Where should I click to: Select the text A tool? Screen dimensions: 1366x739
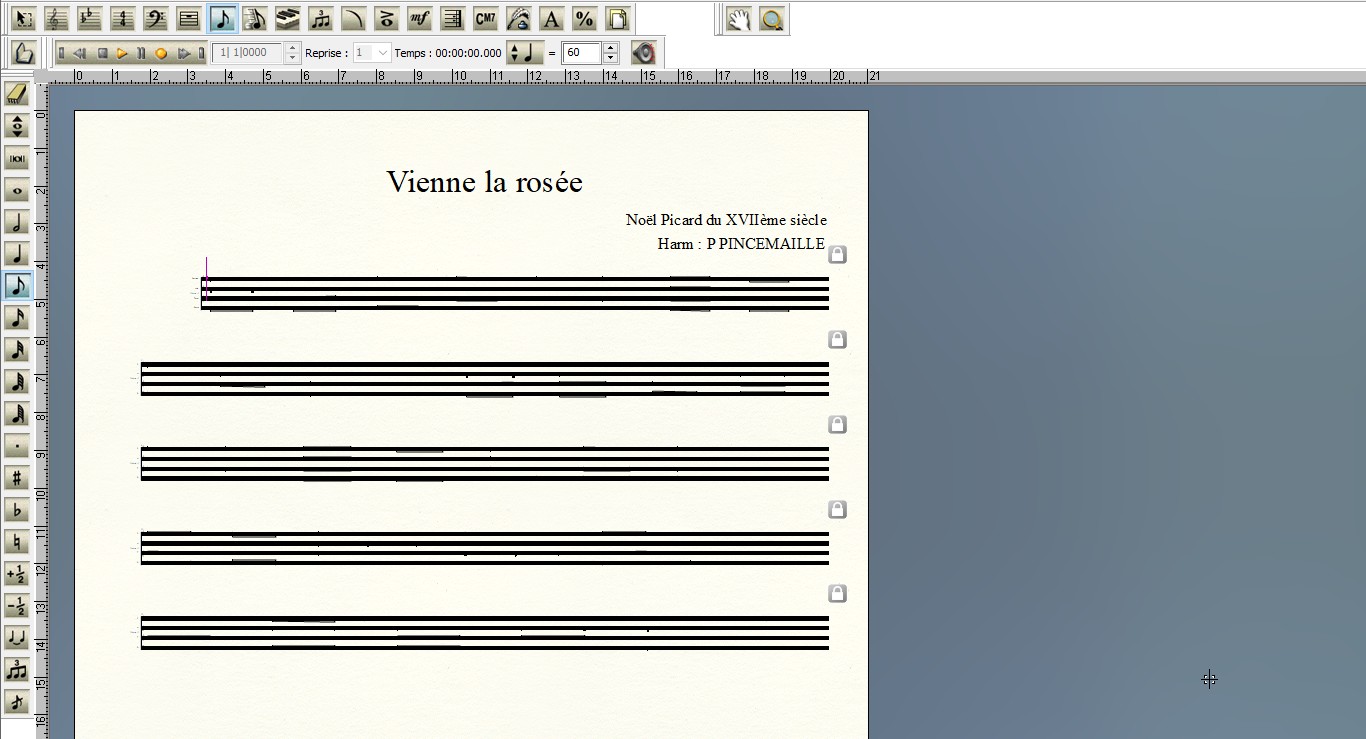click(551, 18)
